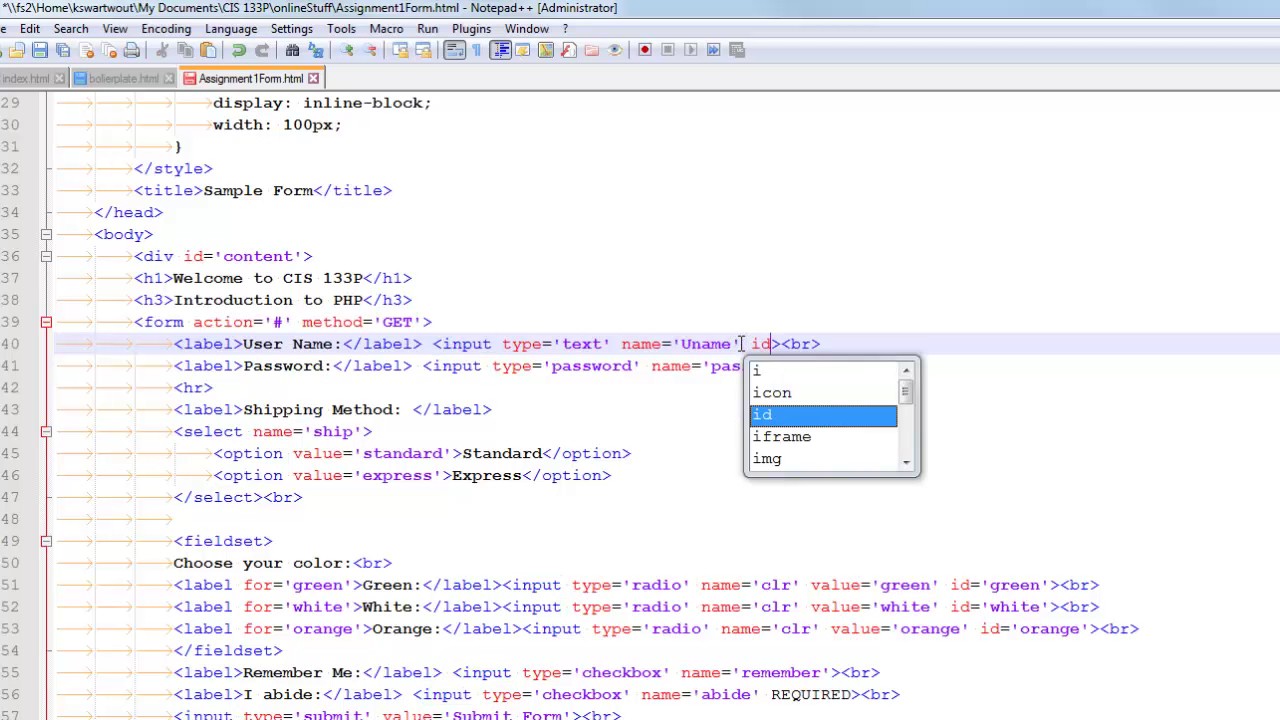The image size is (1280, 720).
Task: Toggle the Indent Guide icon
Action: 500,50
